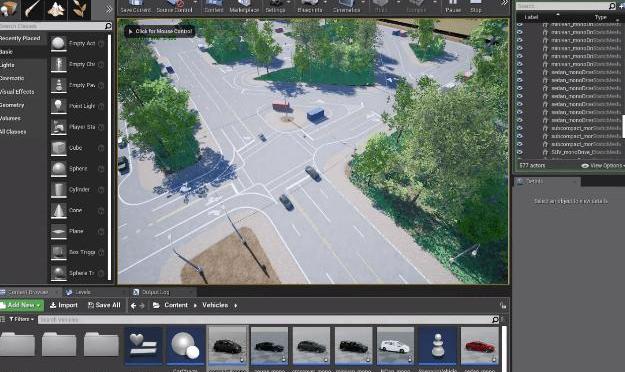Click the Content Browser search magnifier icon
The height and width of the screenshot is (372, 625).
495,319
